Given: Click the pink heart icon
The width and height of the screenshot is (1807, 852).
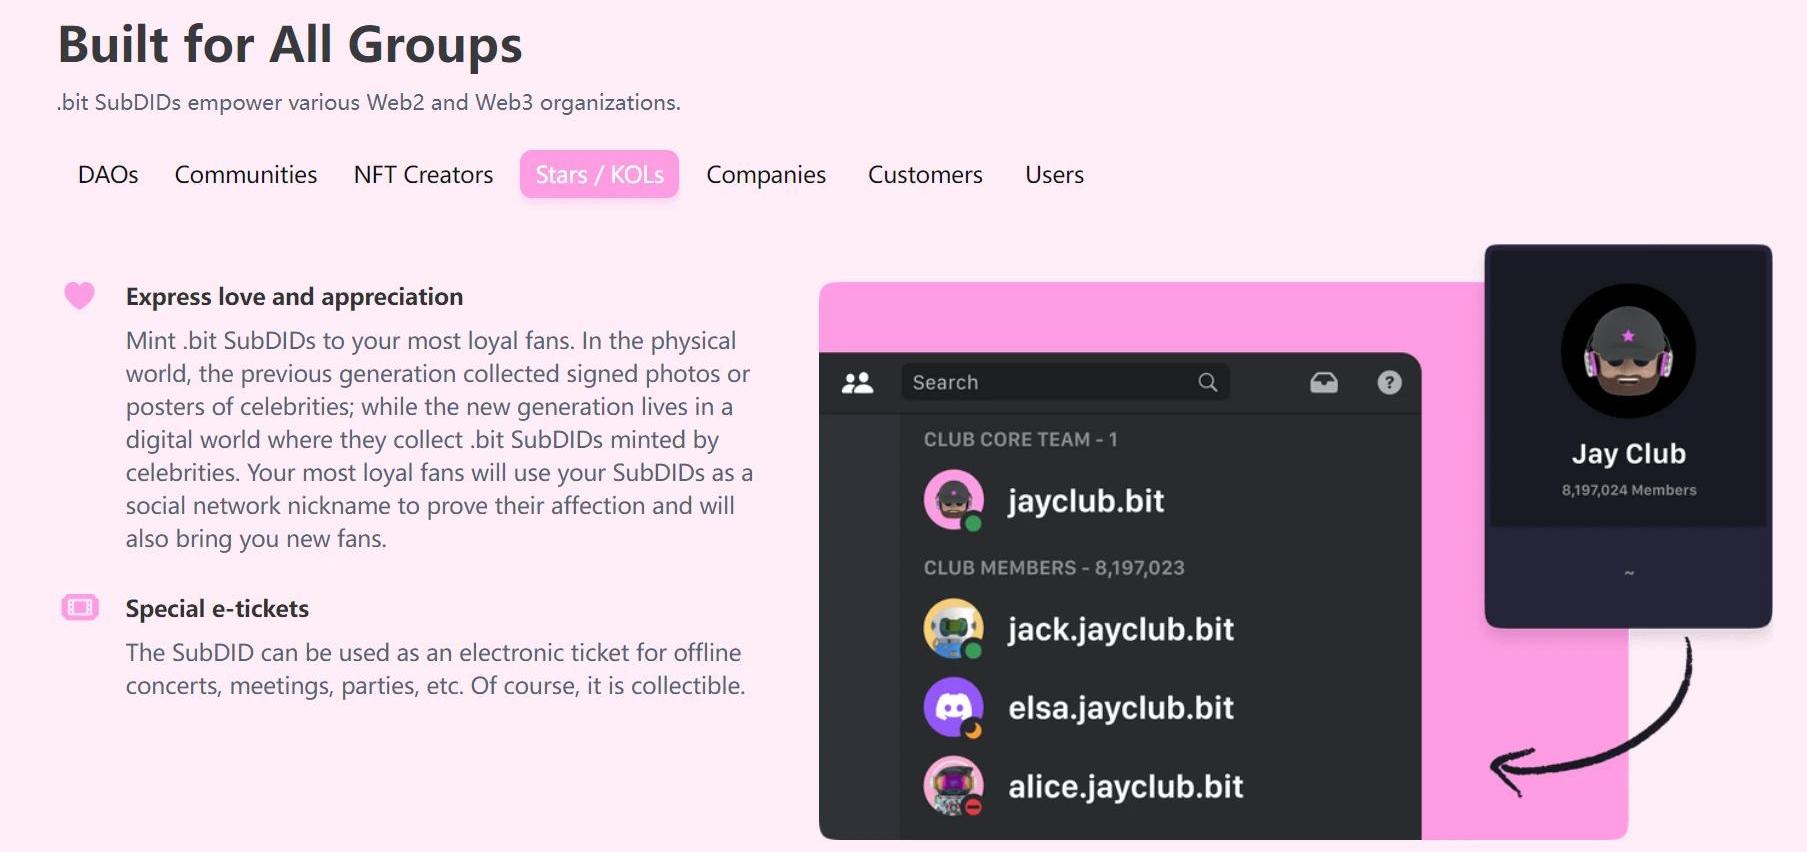Looking at the screenshot, I should click(x=79, y=296).
